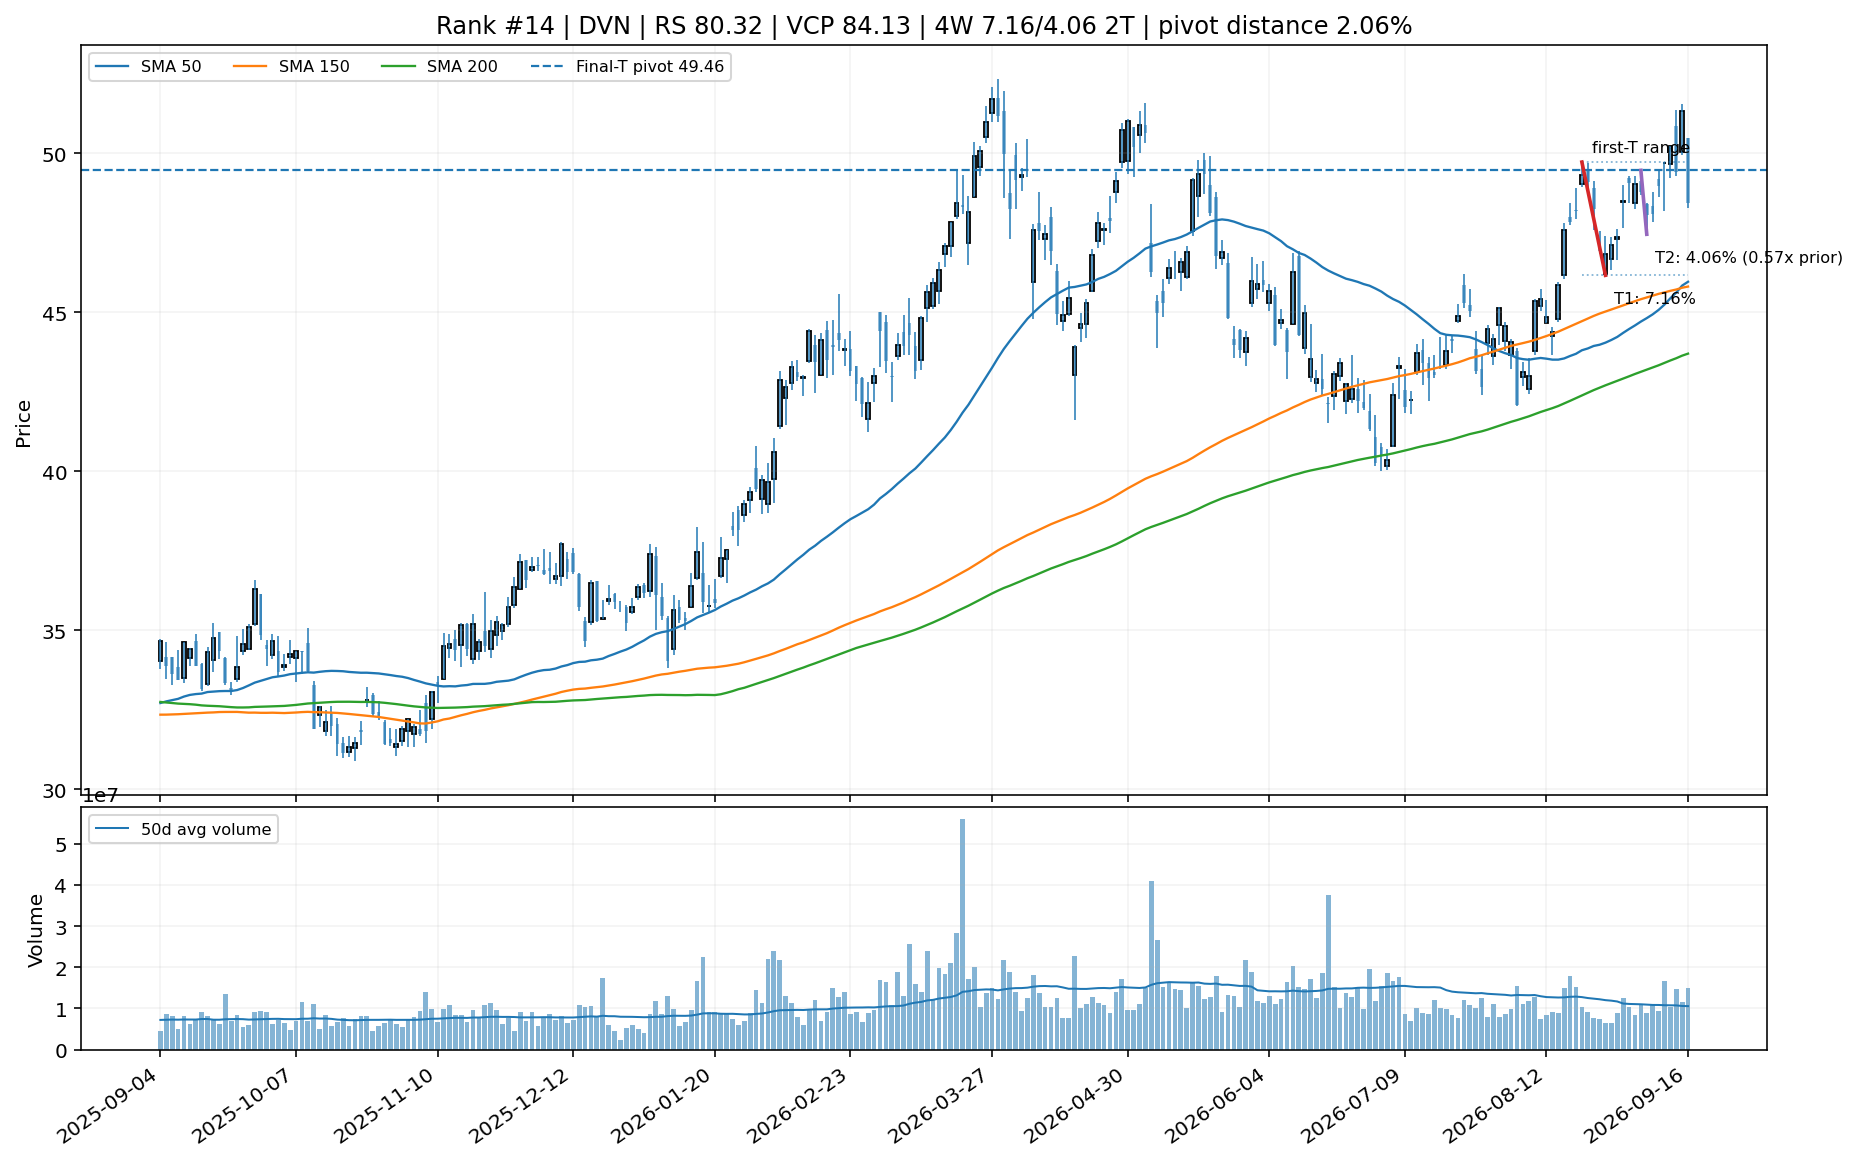Click the price tick label 35
This screenshot has width=1857, height=1161.
coord(55,631)
